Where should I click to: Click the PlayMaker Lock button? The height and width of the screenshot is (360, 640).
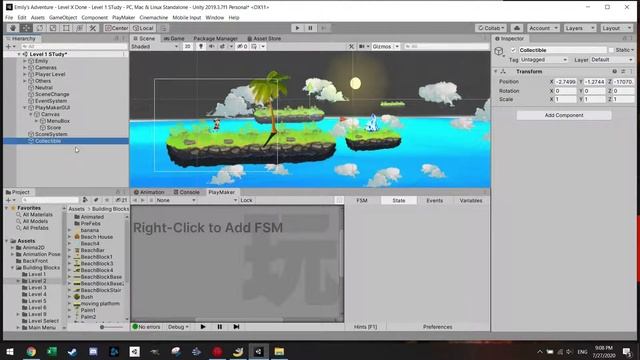tap(246, 200)
